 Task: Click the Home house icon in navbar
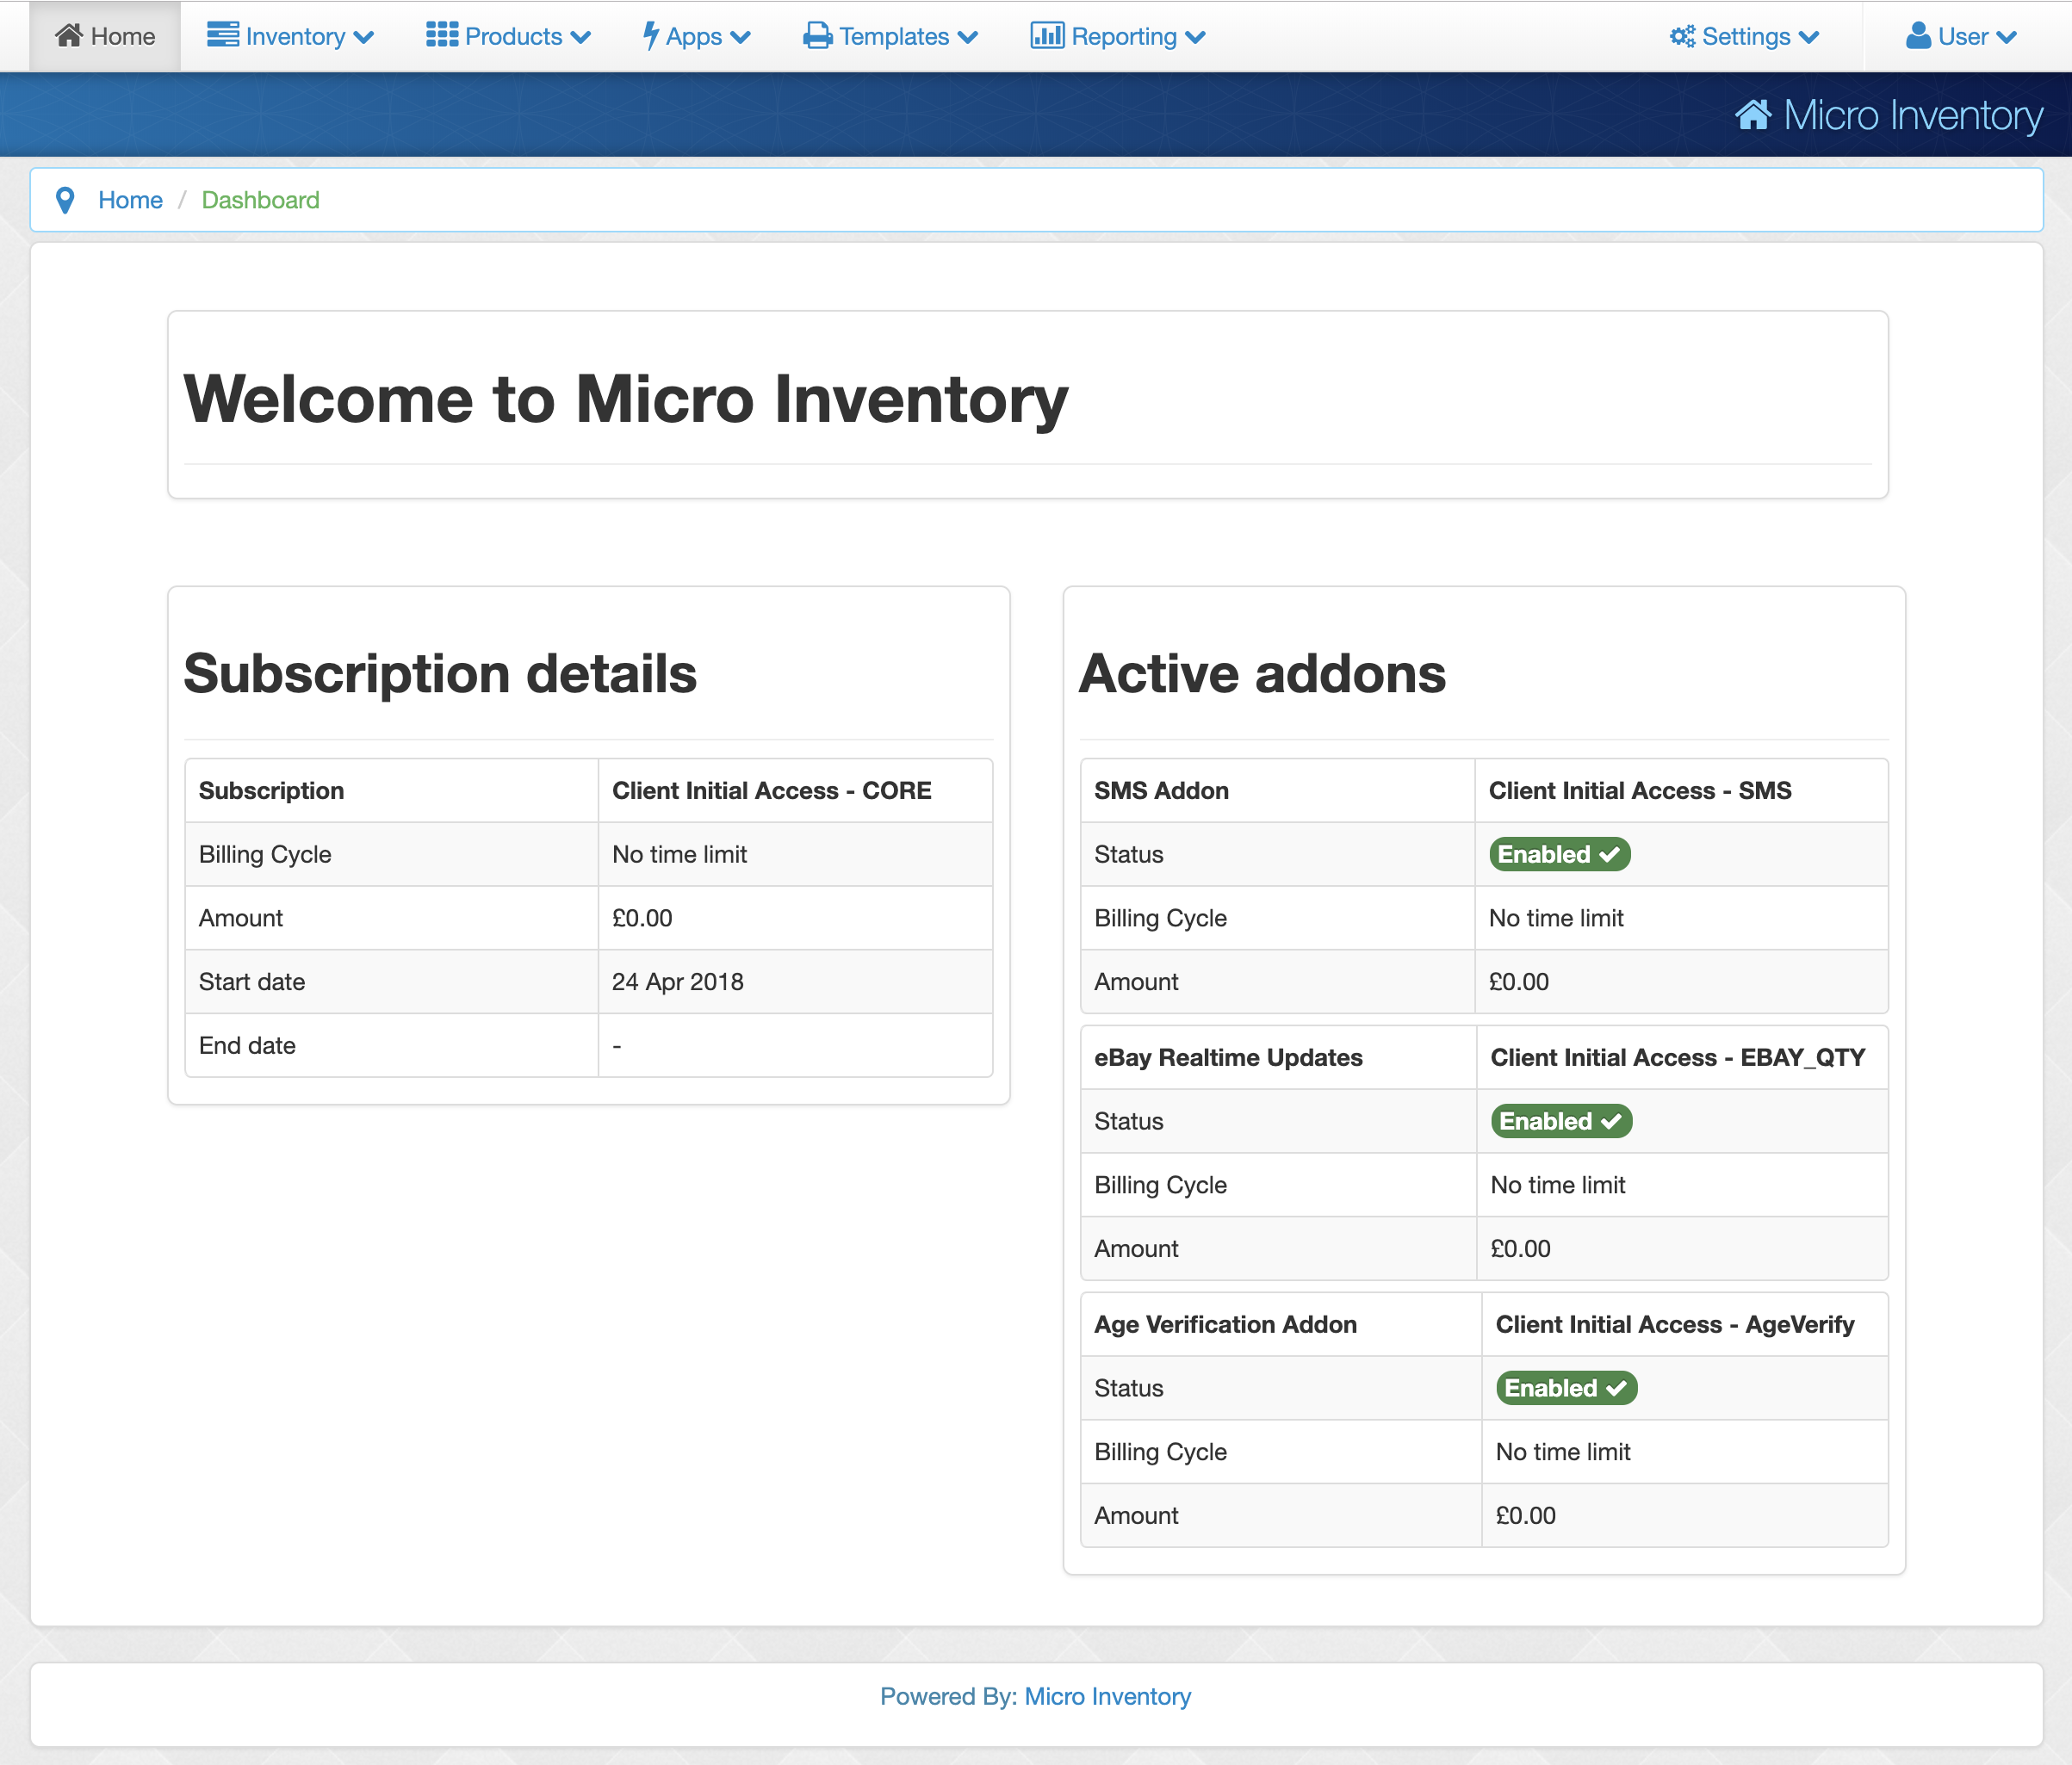pos(69,36)
